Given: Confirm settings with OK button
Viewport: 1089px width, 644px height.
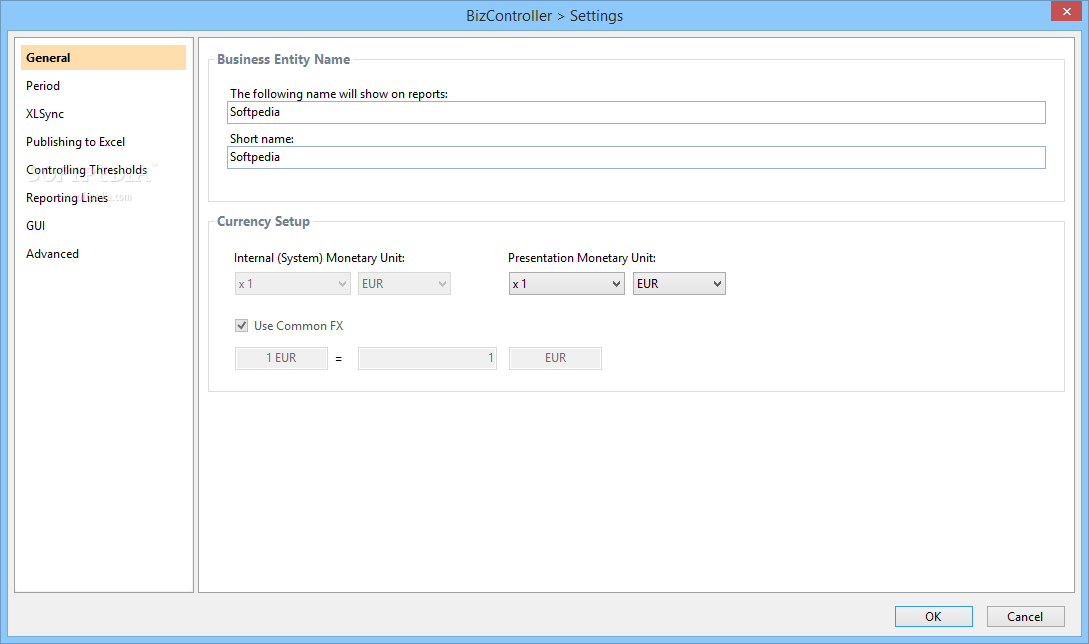Looking at the screenshot, I should pos(933,617).
